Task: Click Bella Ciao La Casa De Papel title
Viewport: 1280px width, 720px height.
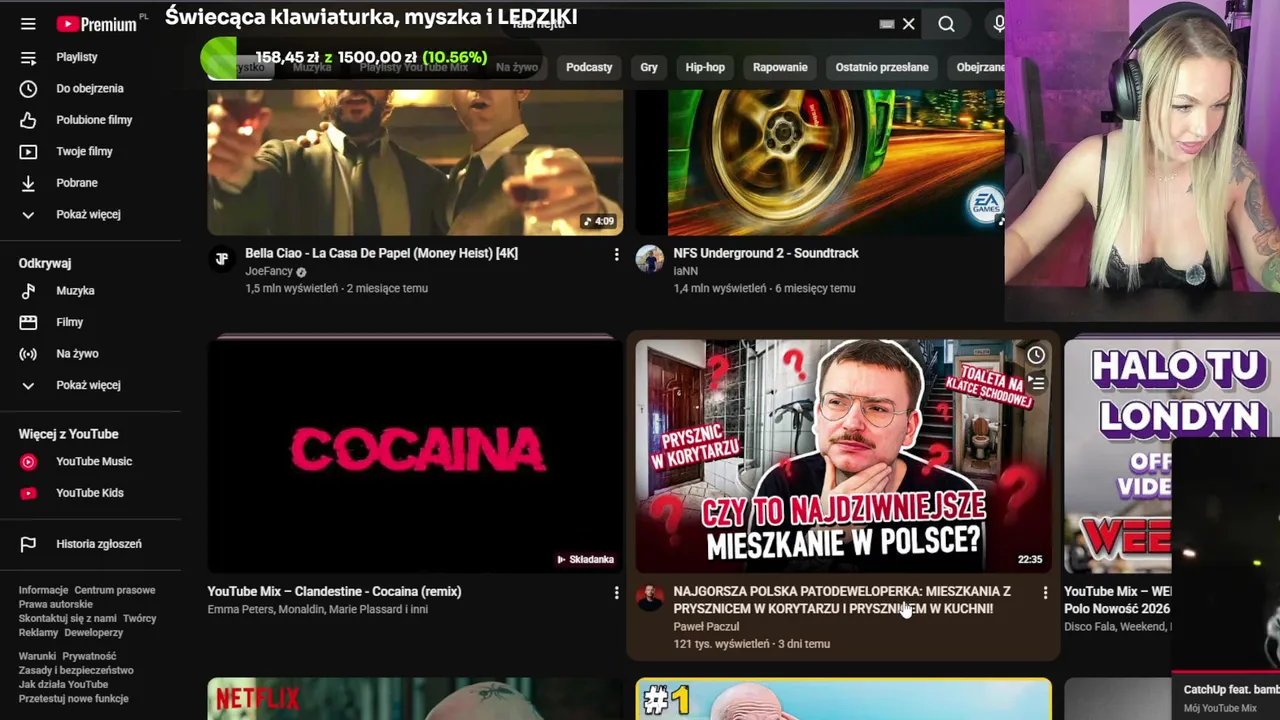Action: point(381,253)
